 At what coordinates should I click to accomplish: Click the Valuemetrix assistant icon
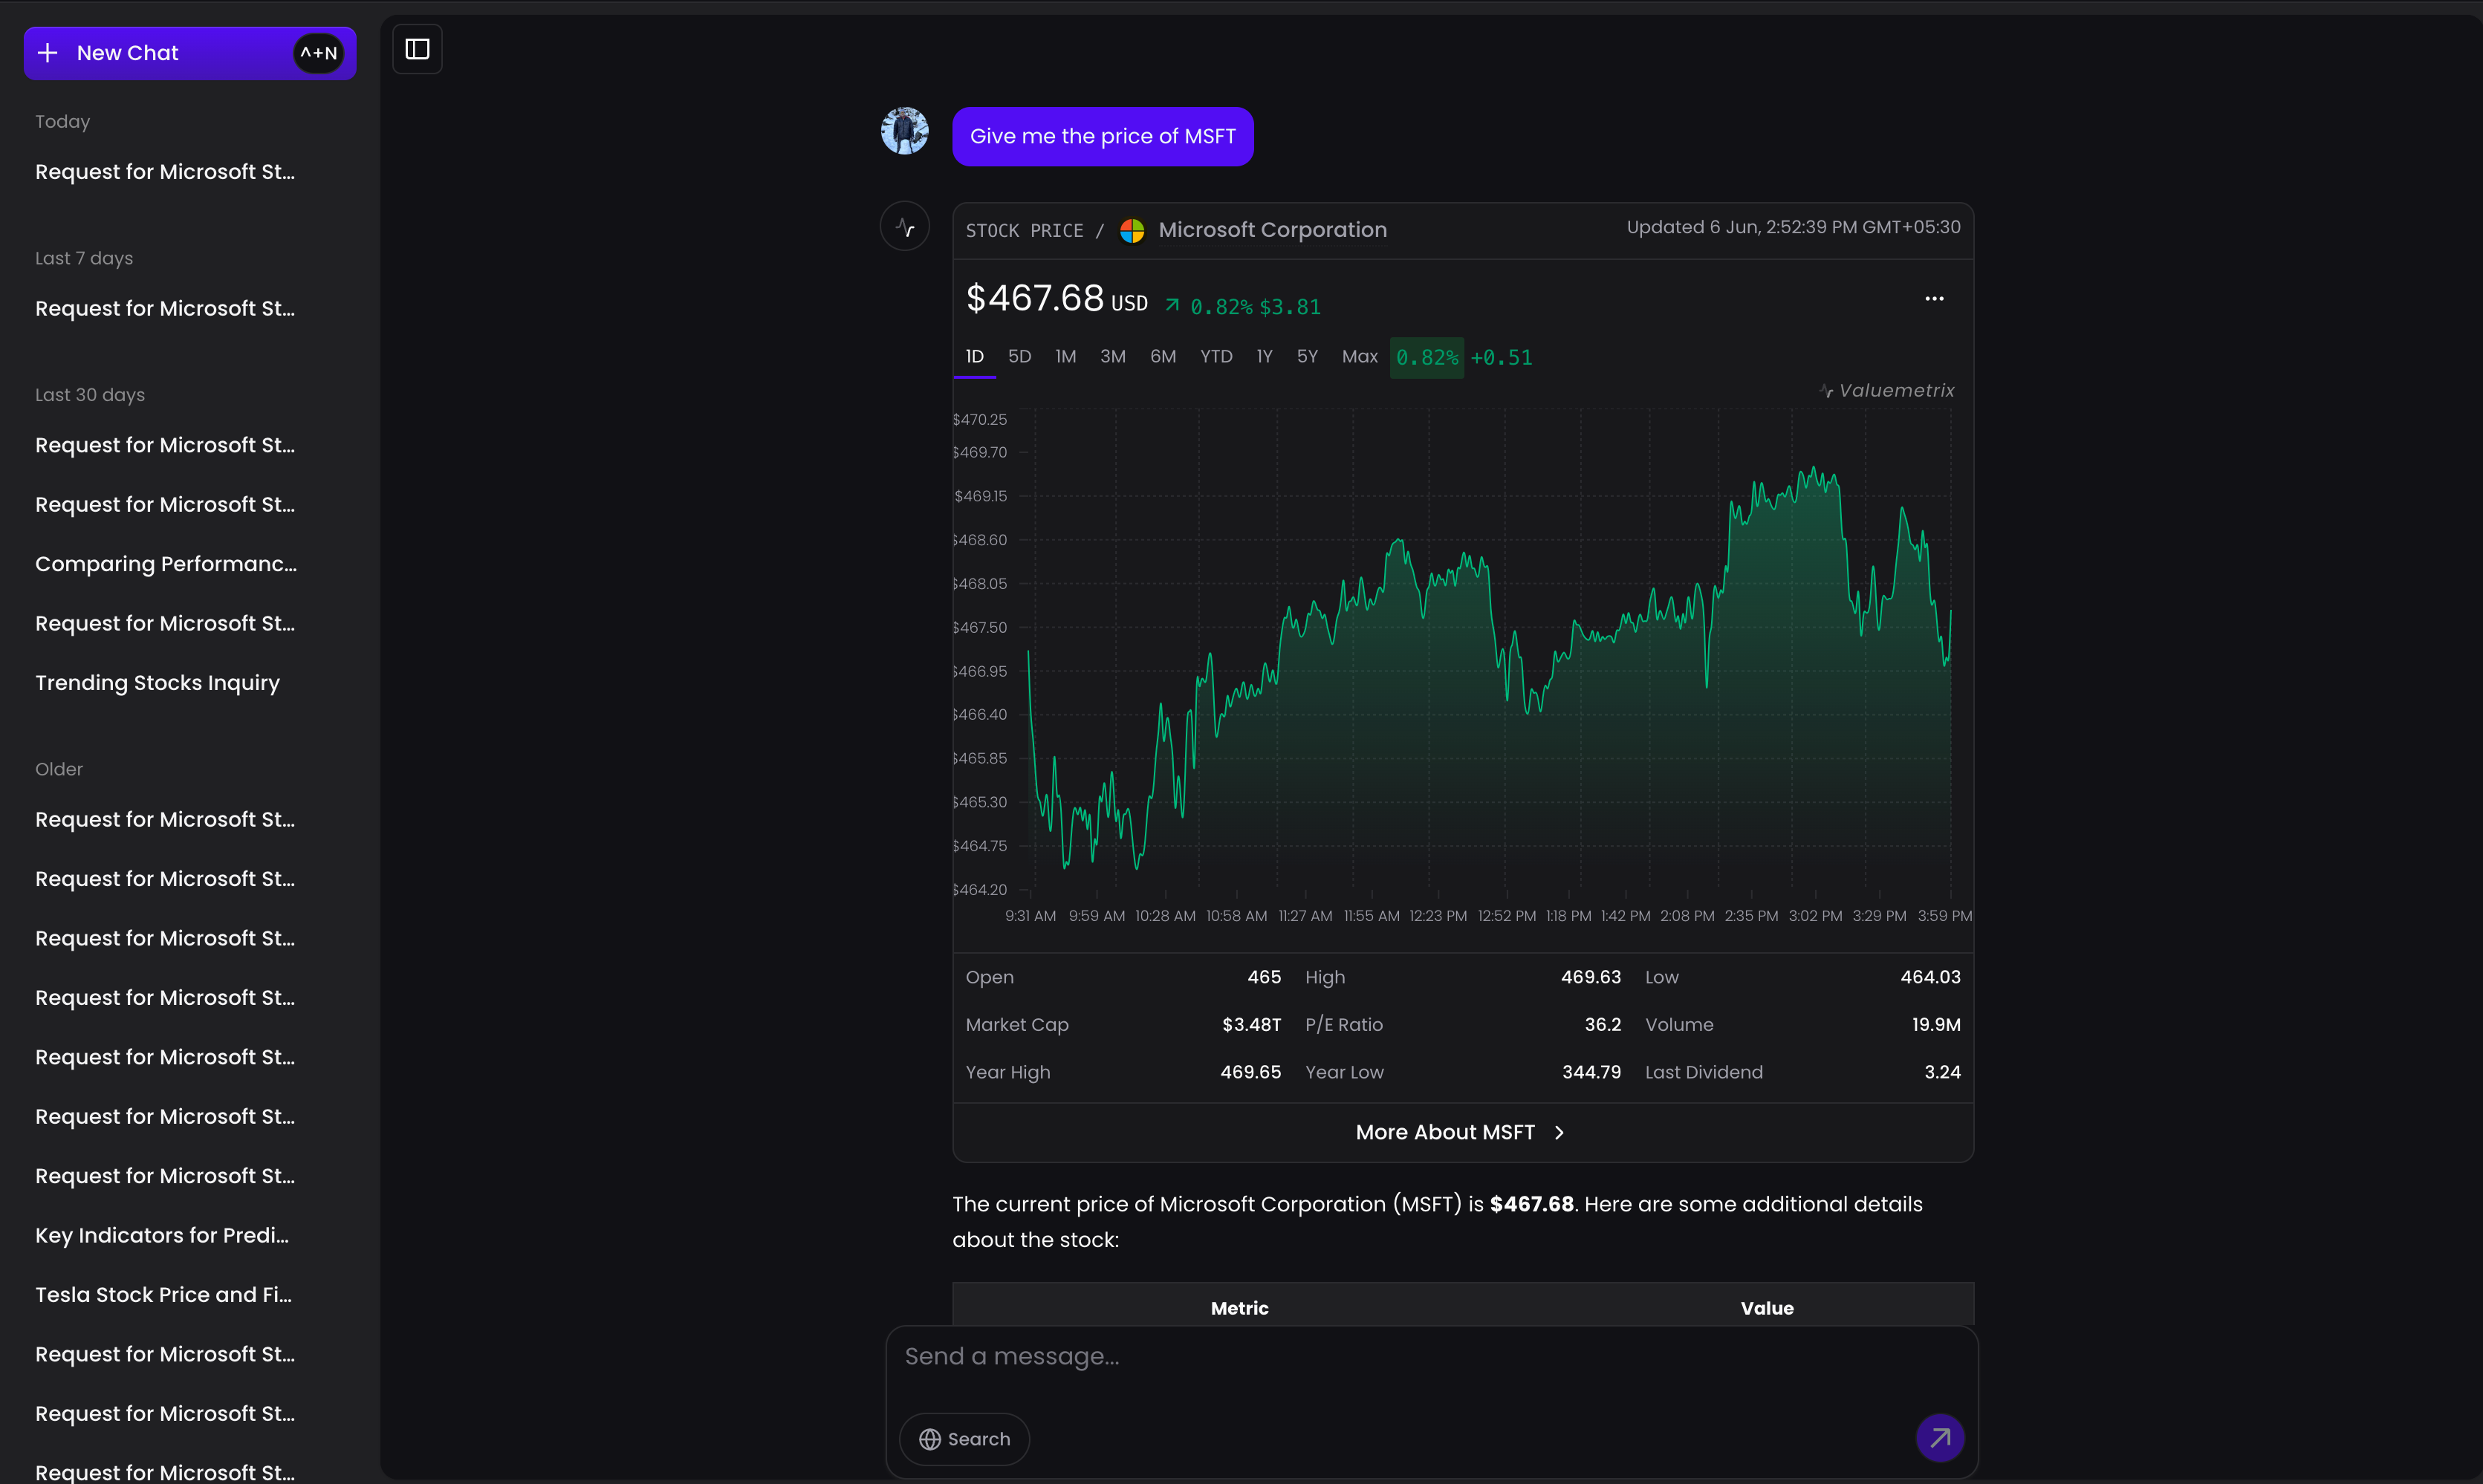904,227
